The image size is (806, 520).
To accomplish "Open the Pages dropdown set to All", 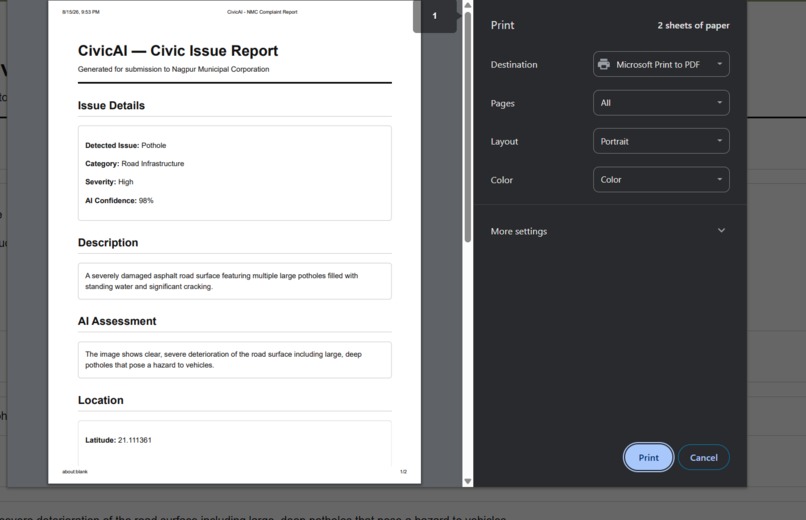I will [x=661, y=103].
